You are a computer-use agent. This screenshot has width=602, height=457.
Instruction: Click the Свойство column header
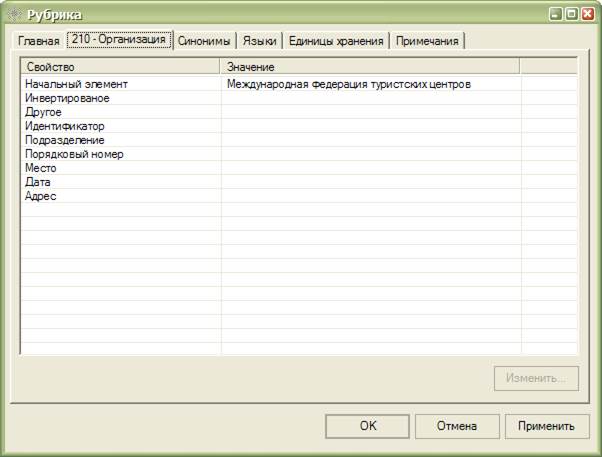tap(120, 66)
